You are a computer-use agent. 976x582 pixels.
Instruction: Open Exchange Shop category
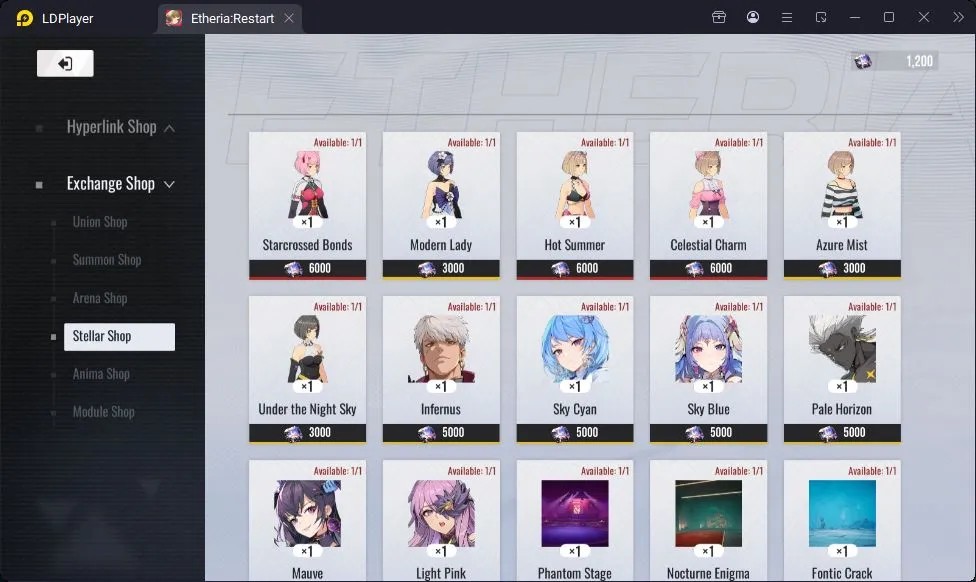pyautogui.click(x=111, y=184)
